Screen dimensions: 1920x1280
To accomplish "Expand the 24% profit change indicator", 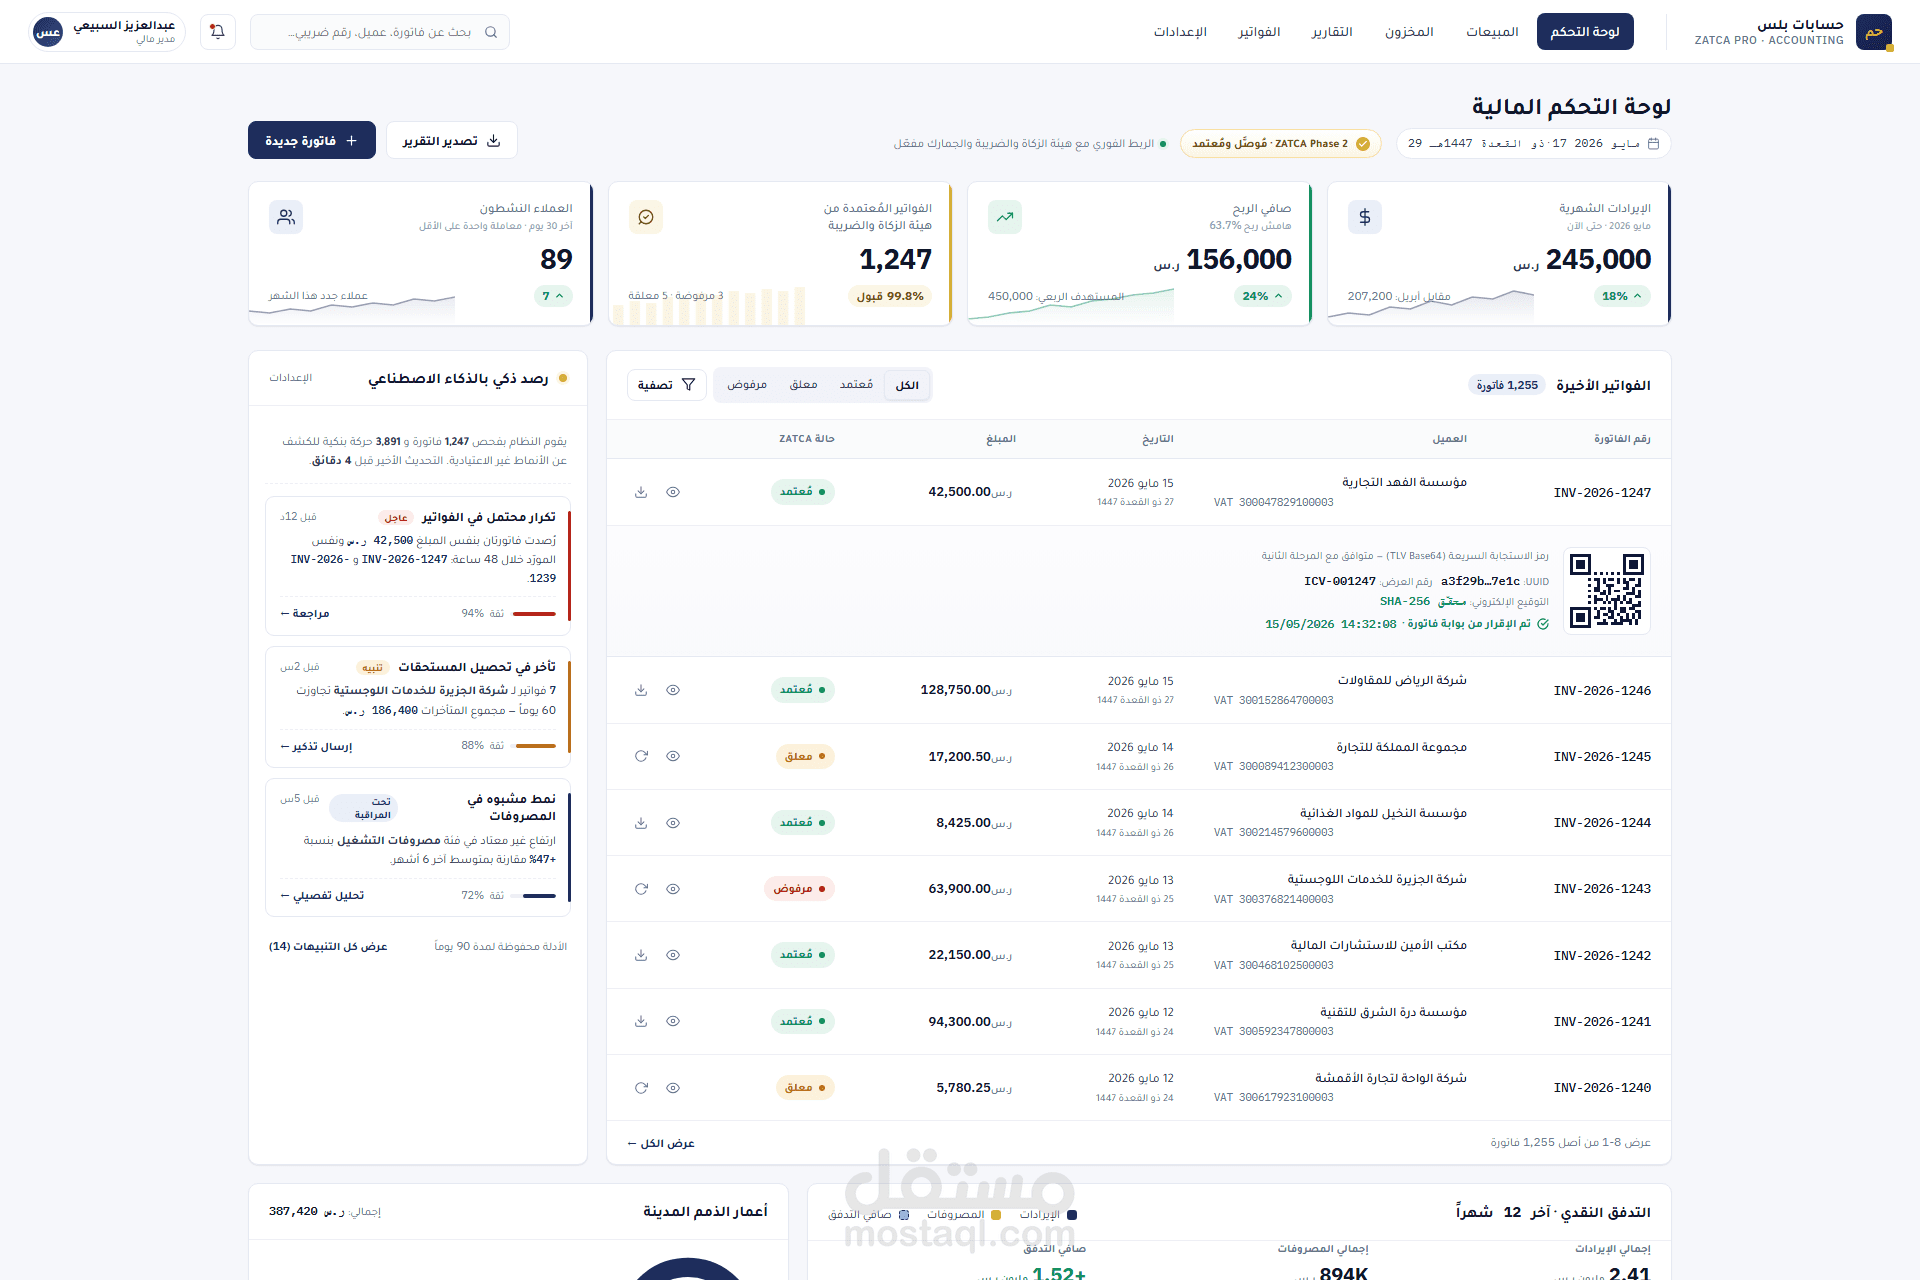I will pyautogui.click(x=1262, y=296).
